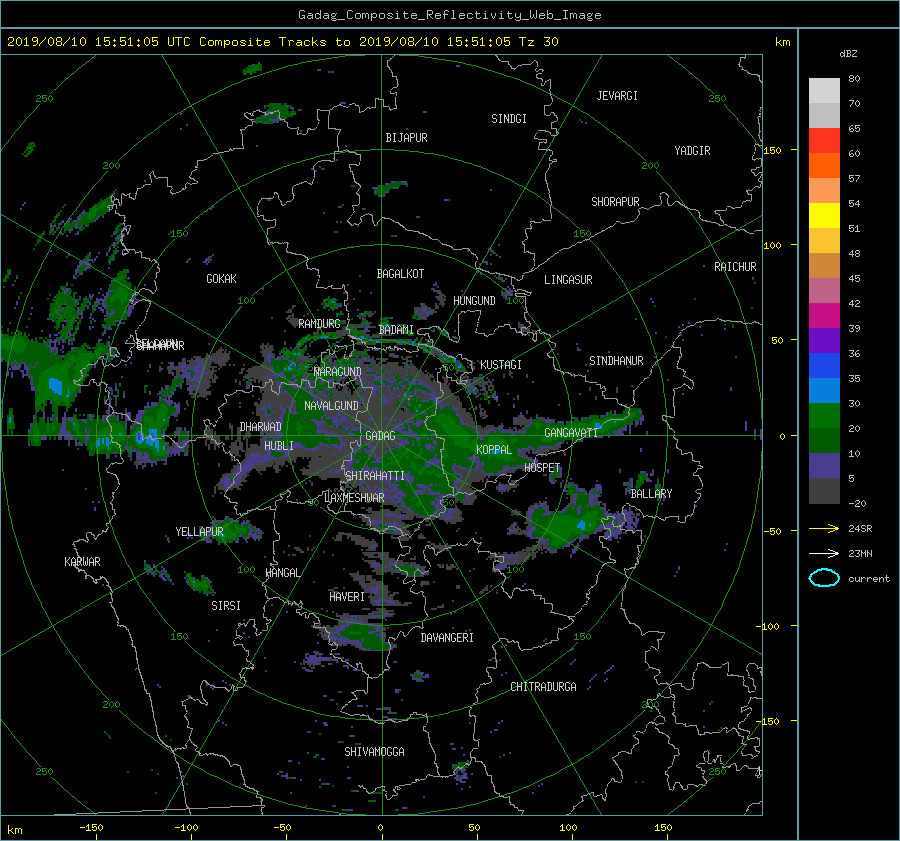The image size is (900, 841).
Task: Click the SHORAPUR city label
Action: click(615, 202)
